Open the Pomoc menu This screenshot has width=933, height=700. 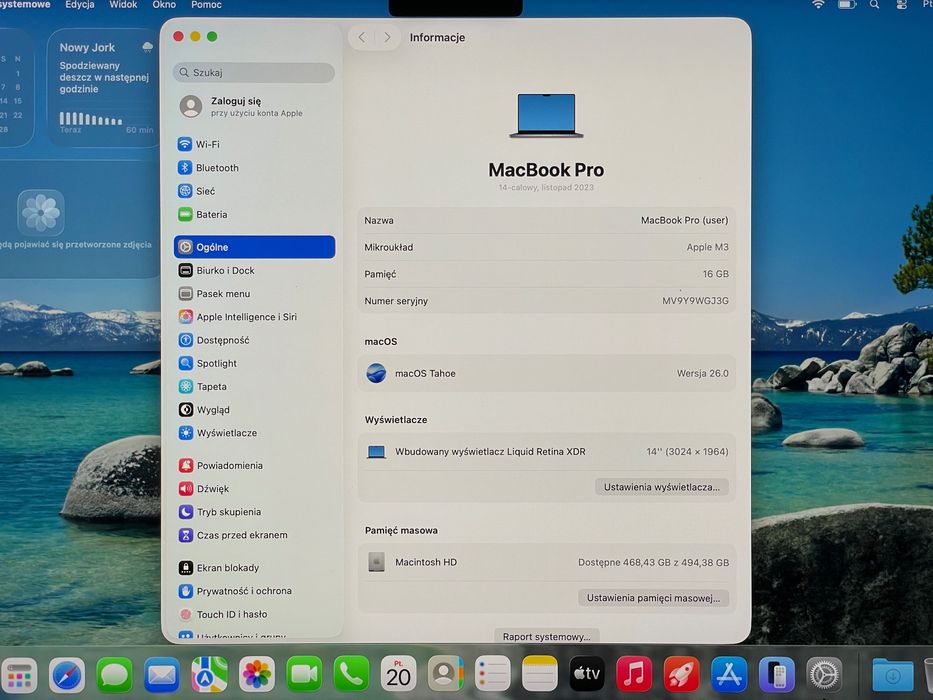(x=206, y=5)
